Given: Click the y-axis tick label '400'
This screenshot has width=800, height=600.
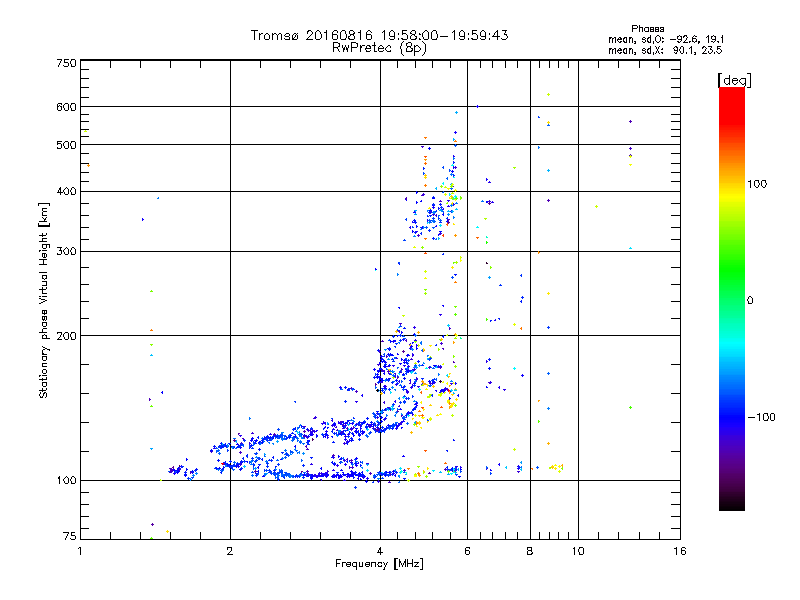Looking at the screenshot, I should (66, 192).
